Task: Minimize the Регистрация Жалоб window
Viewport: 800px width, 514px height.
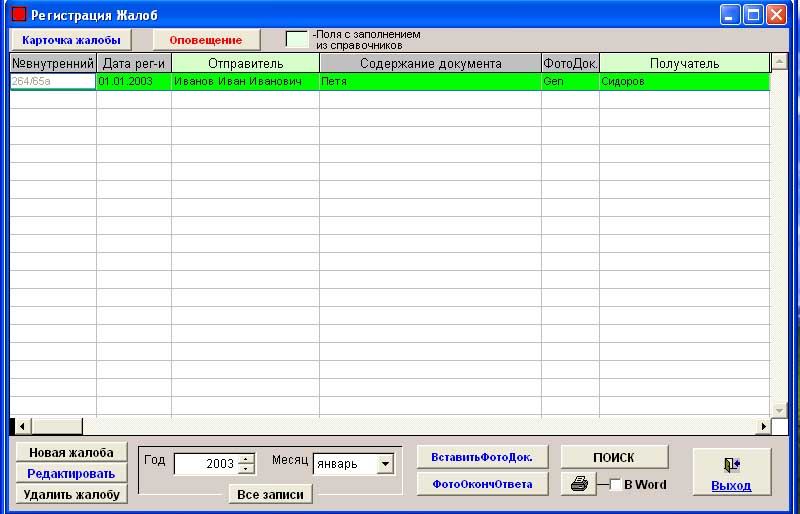Action: click(730, 15)
